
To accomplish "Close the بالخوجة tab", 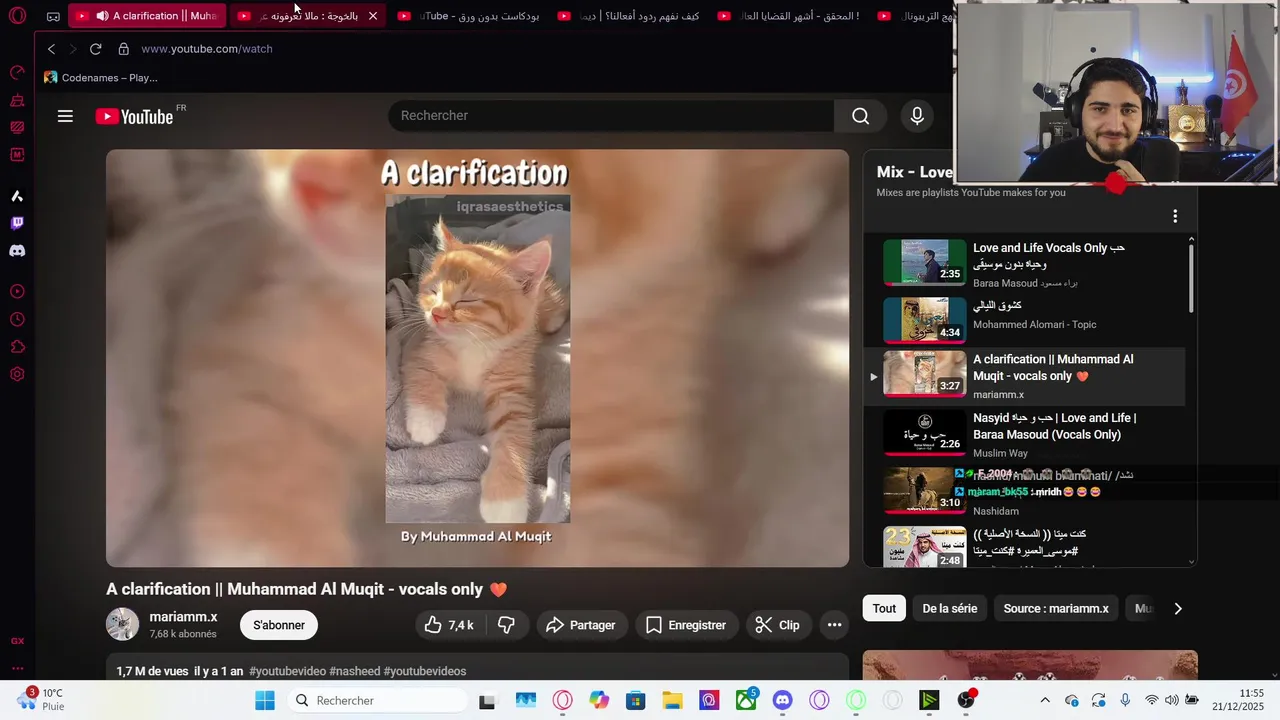I will [373, 16].
